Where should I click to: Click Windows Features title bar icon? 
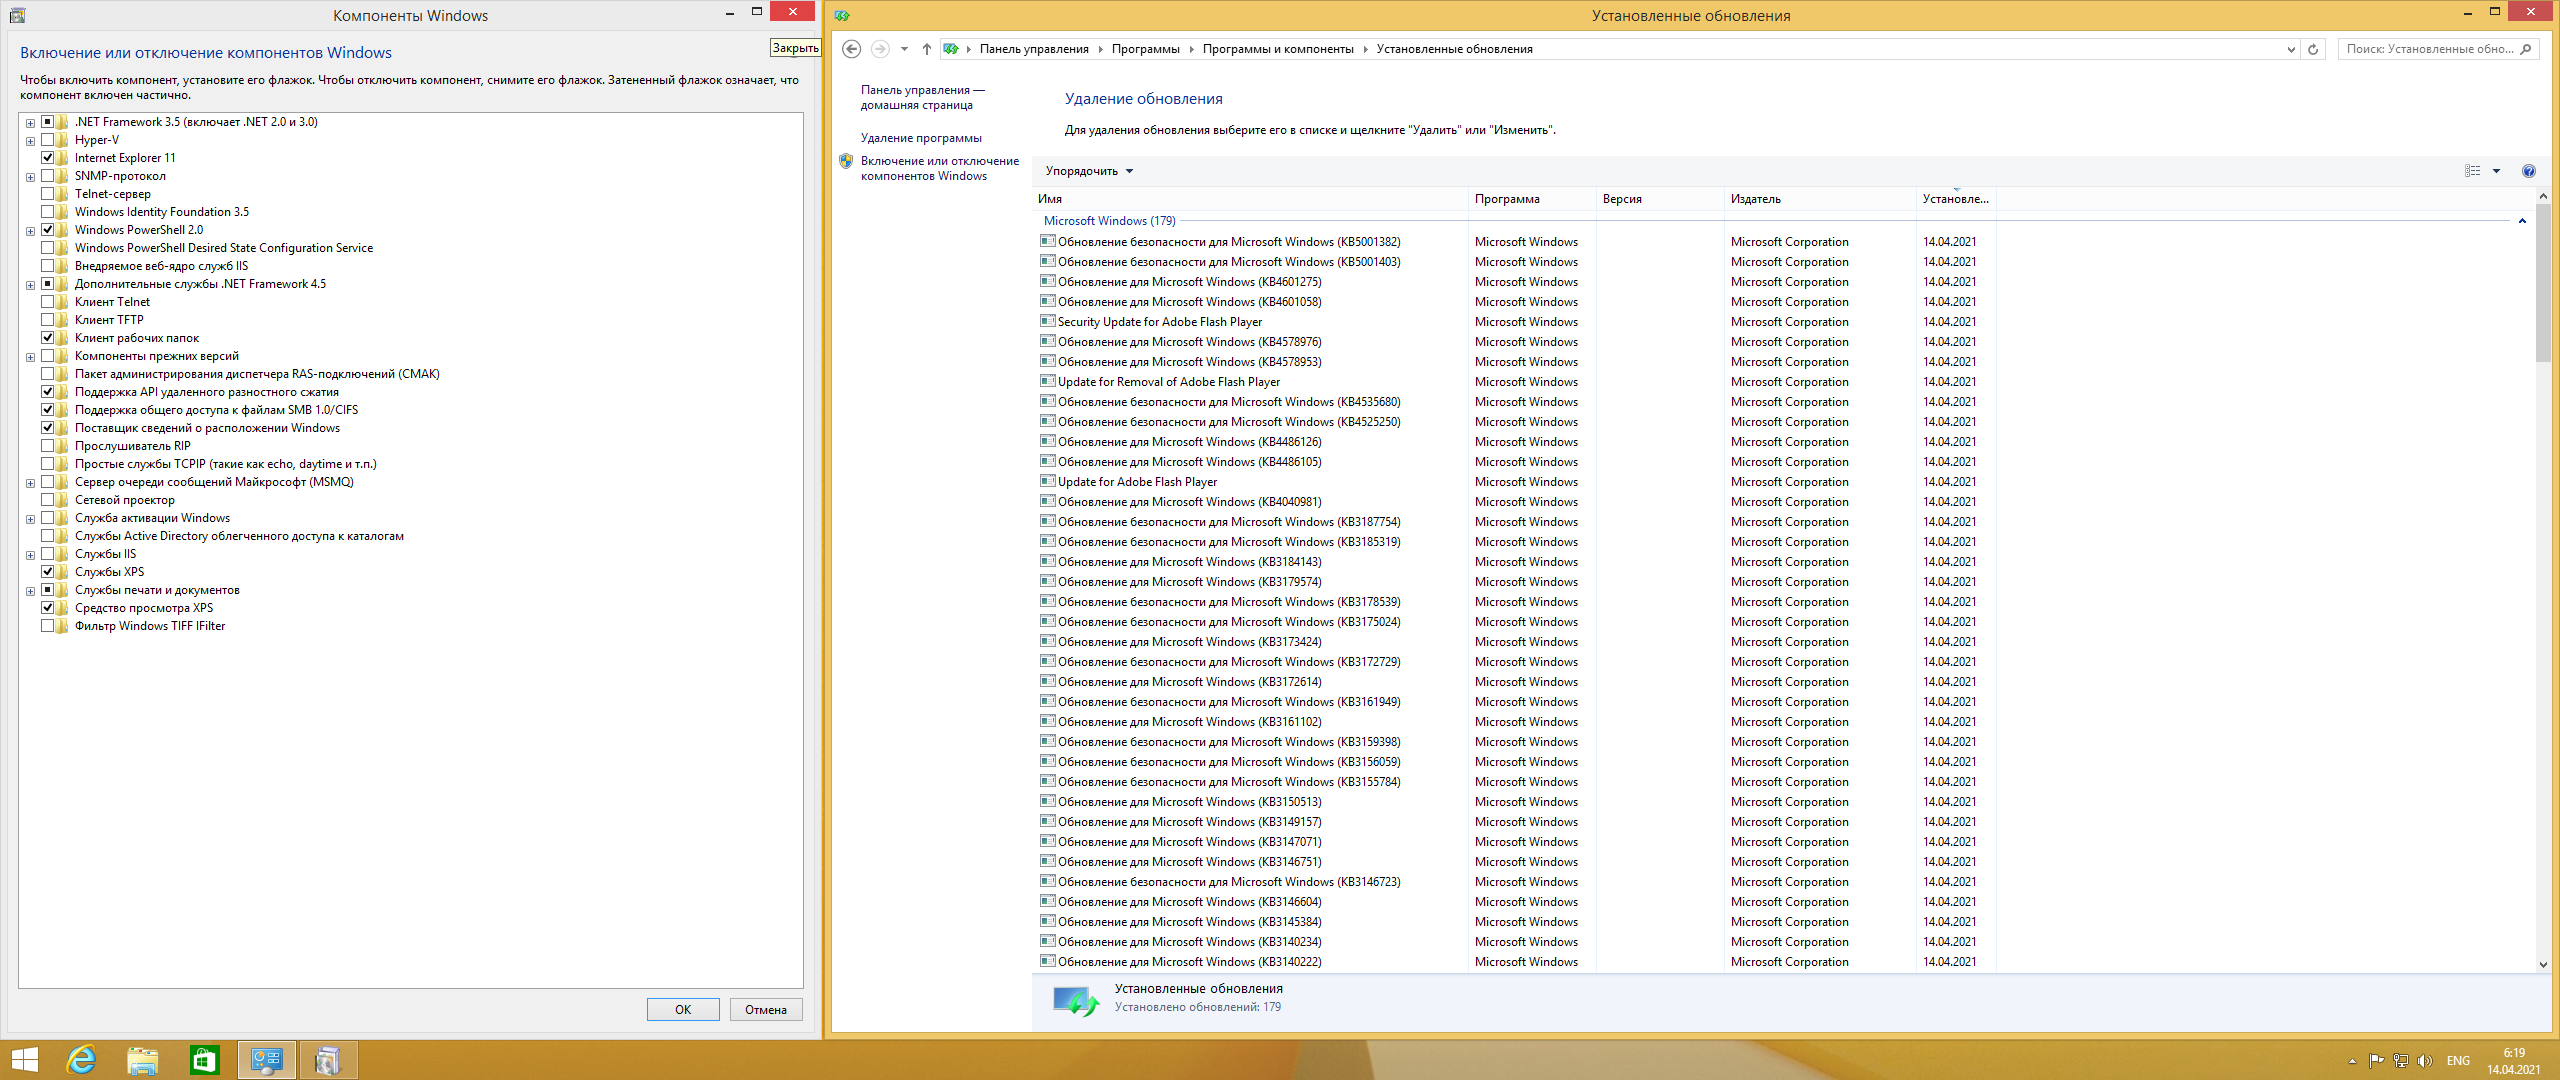click(x=17, y=15)
